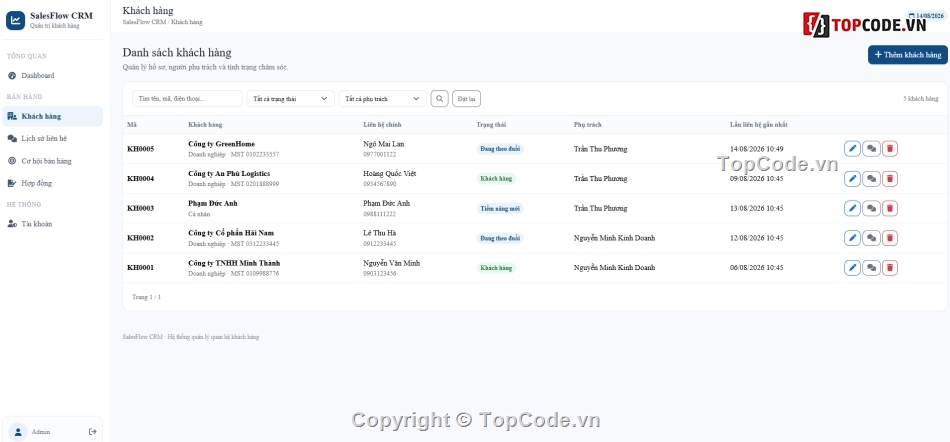Open the Tất cả trạng thái dropdown
The image size is (950, 442).
(x=291, y=99)
